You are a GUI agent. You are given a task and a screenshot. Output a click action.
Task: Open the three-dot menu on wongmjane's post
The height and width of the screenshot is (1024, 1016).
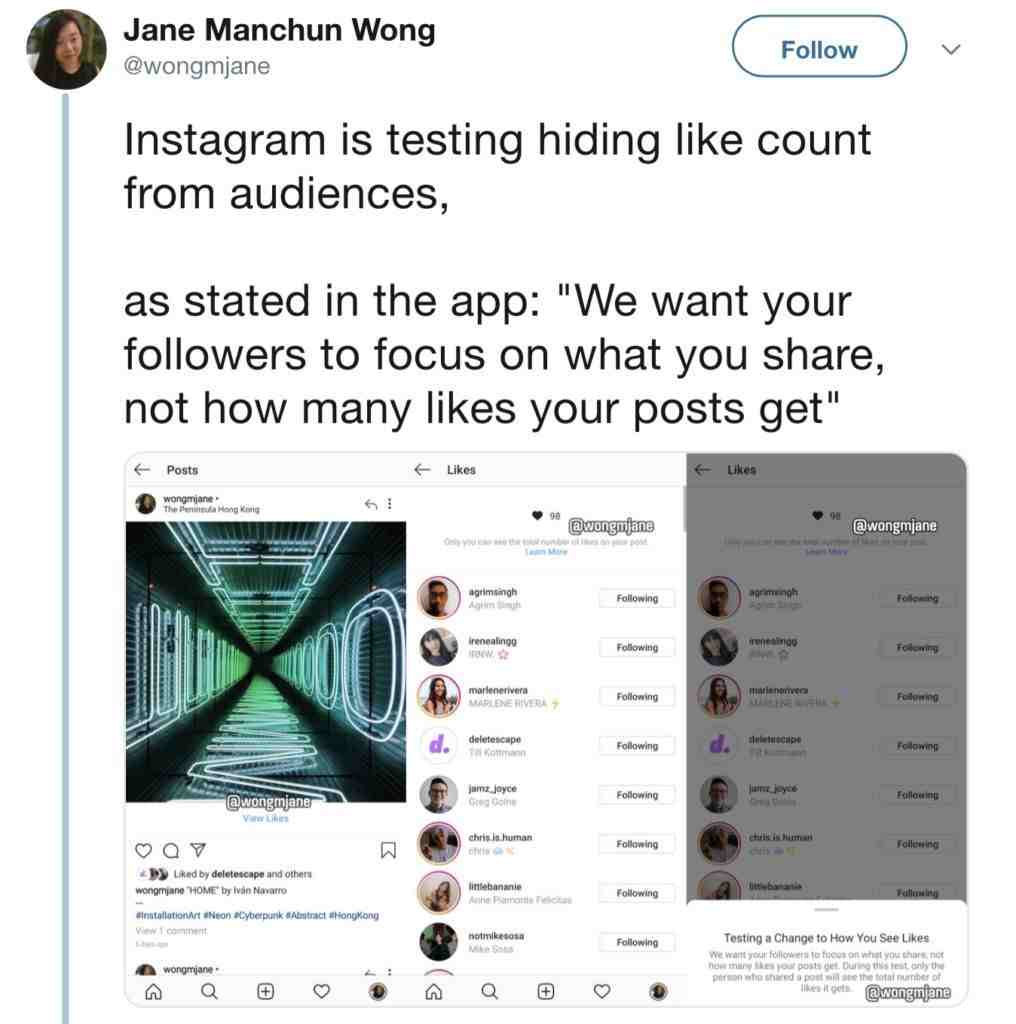point(390,504)
